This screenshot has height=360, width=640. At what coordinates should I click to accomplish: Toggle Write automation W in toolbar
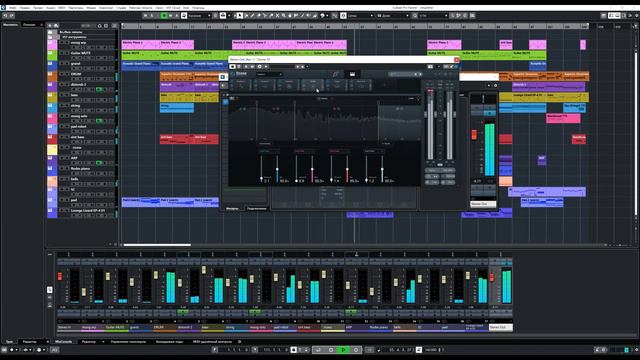(171, 16)
